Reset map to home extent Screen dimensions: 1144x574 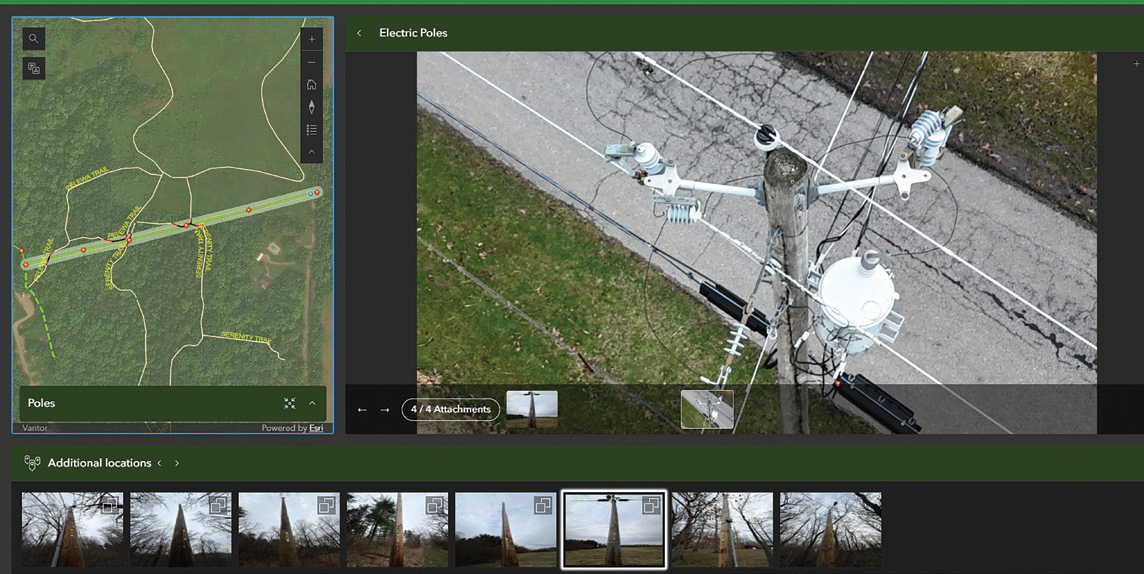click(312, 85)
